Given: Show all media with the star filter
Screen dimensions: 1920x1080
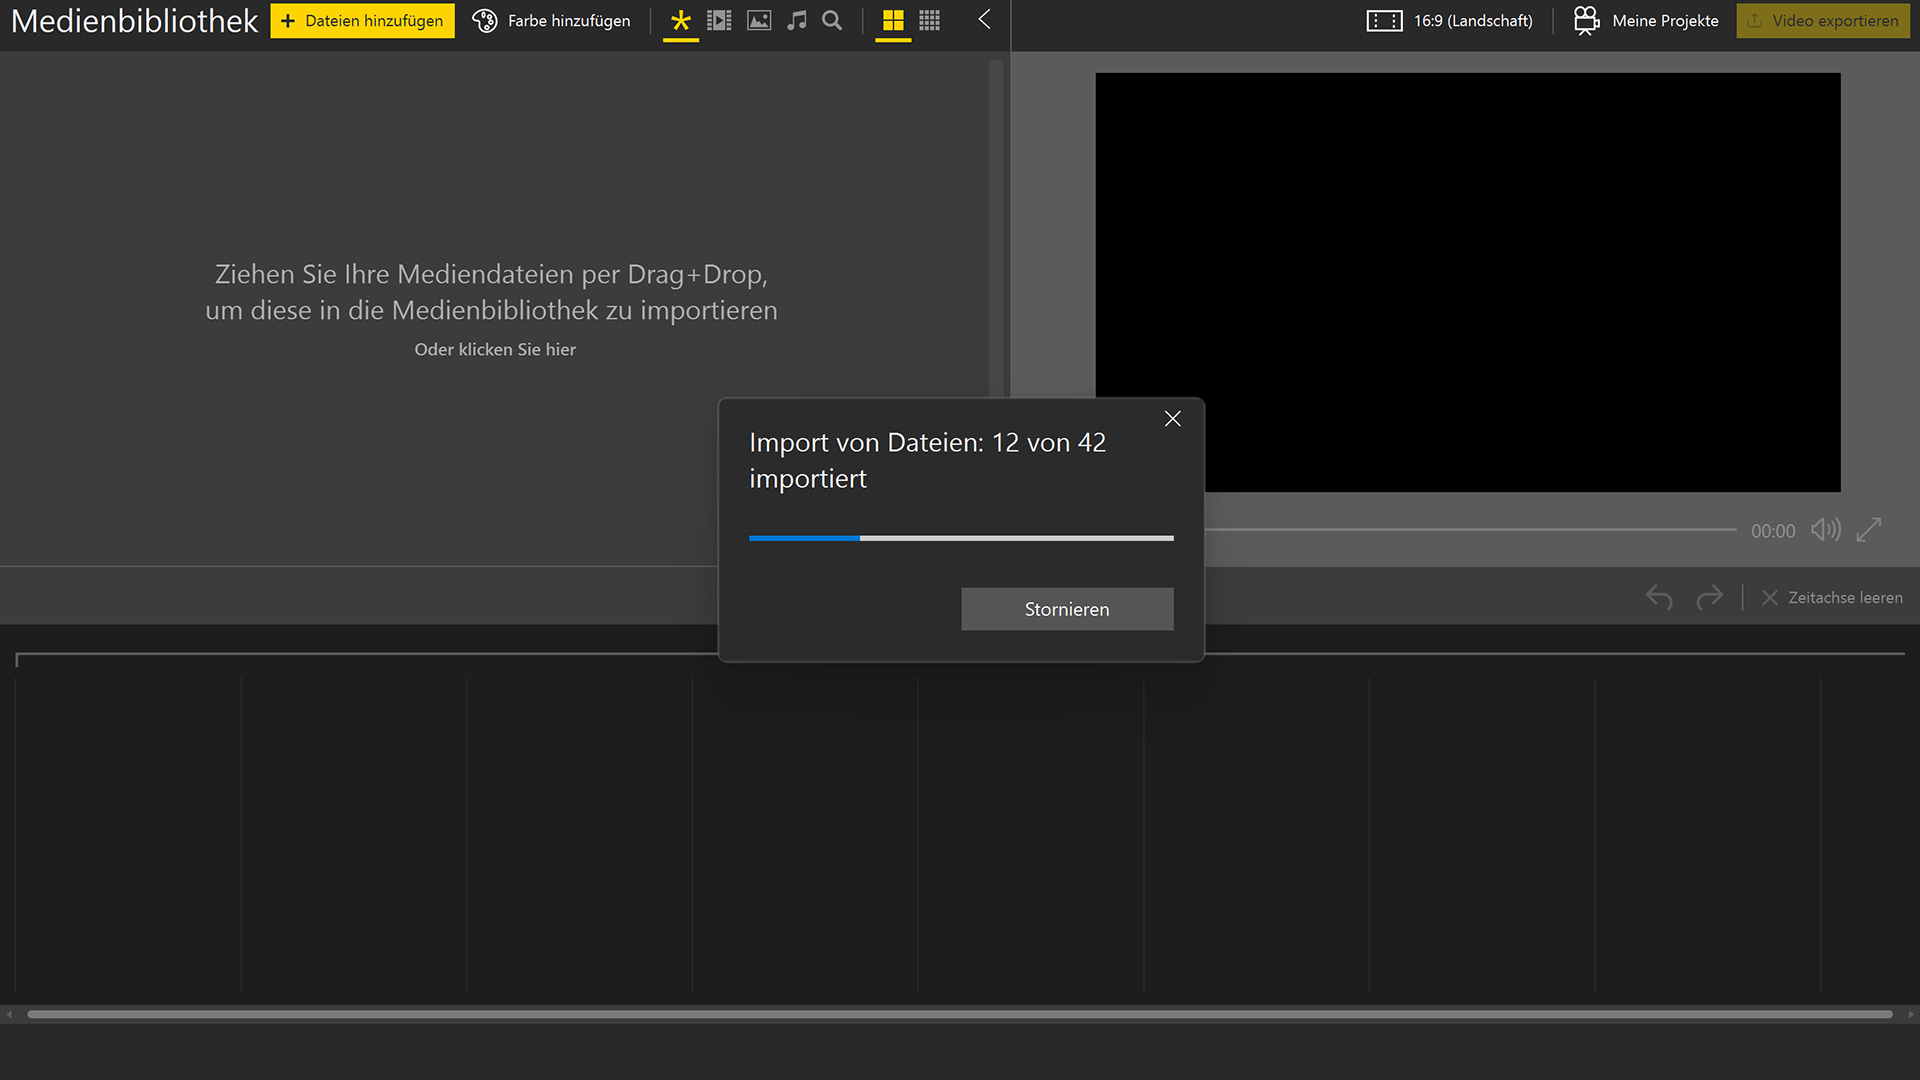Looking at the screenshot, I should (681, 21).
